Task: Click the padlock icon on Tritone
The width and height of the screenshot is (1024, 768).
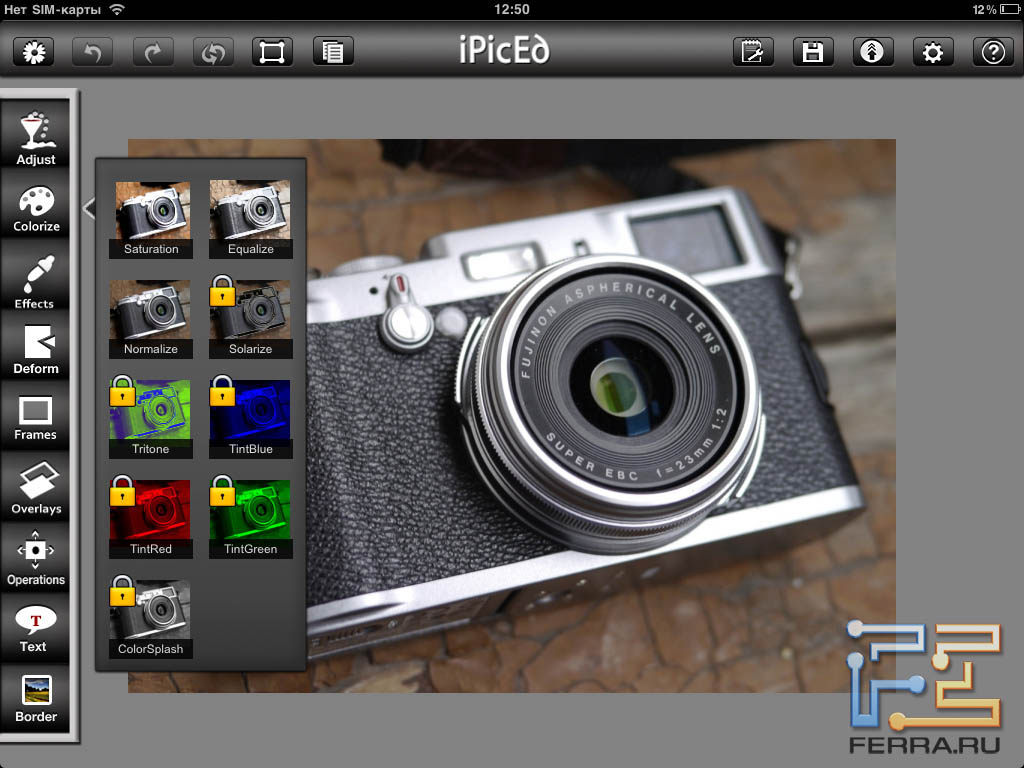Action: point(122,391)
